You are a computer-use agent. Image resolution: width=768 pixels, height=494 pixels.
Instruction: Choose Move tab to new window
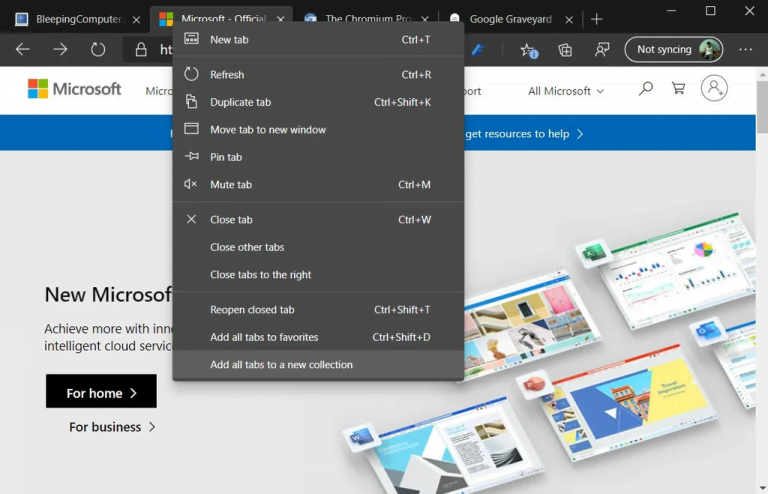pyautogui.click(x=318, y=129)
